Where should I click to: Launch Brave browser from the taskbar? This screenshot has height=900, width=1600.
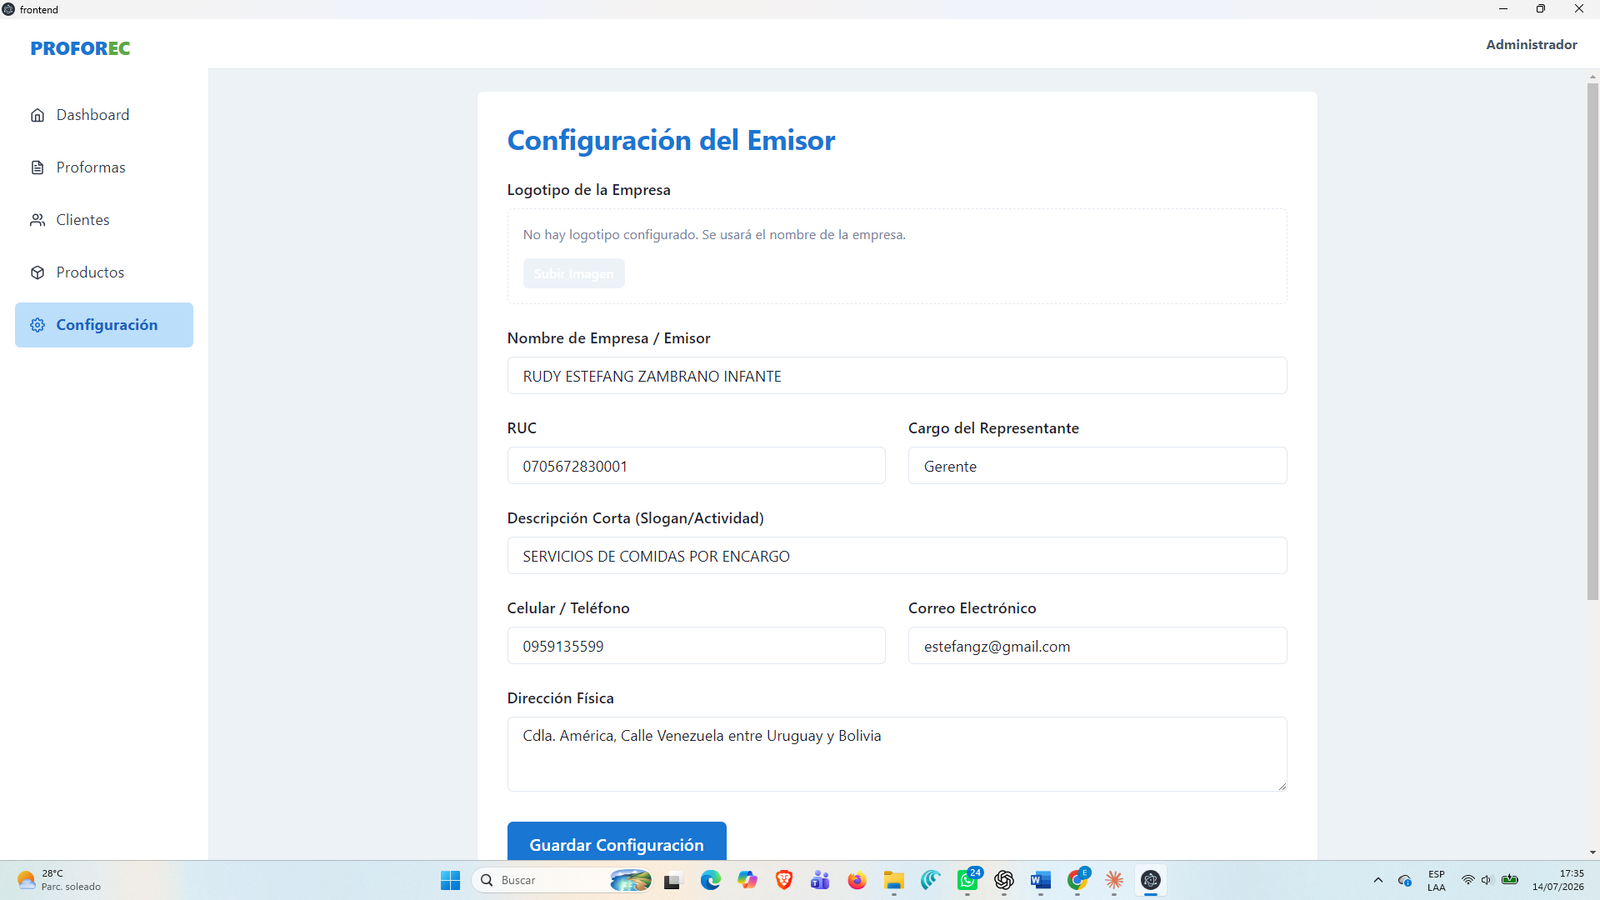tap(784, 880)
